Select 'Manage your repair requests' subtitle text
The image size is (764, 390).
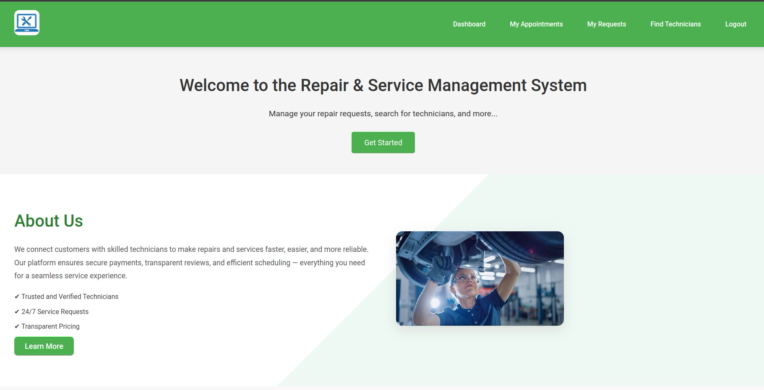tap(383, 114)
